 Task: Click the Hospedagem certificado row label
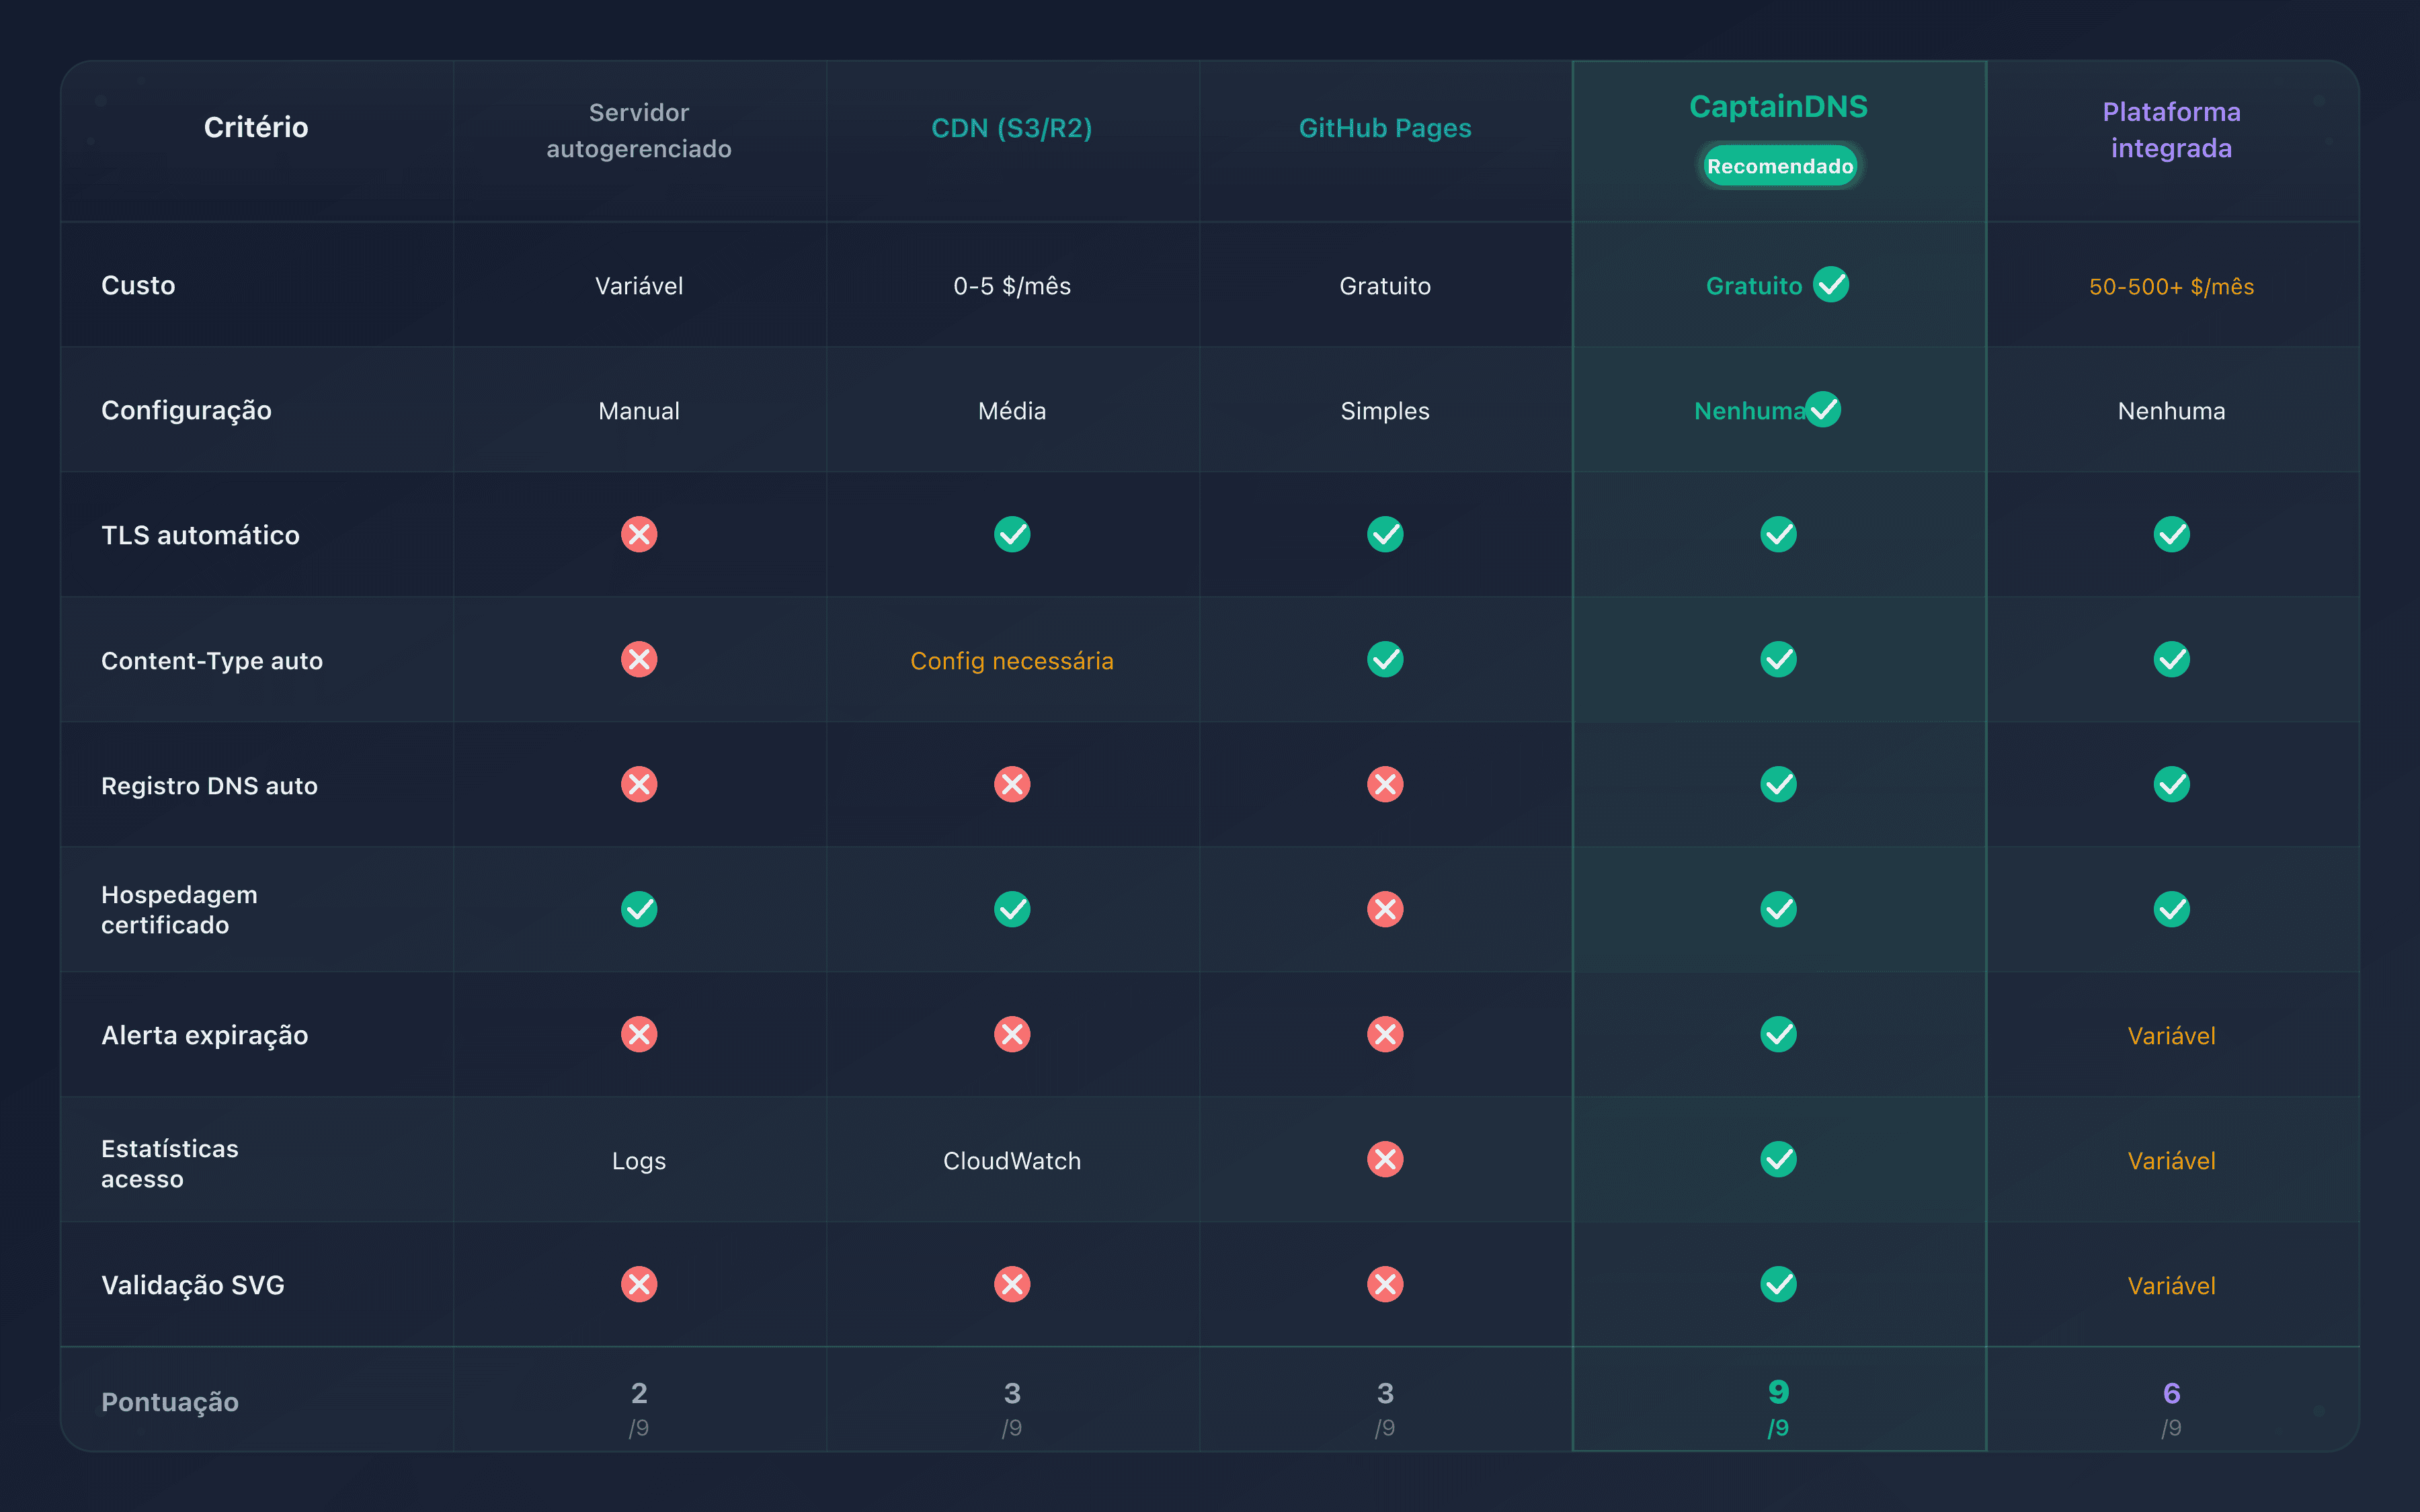pos(179,910)
